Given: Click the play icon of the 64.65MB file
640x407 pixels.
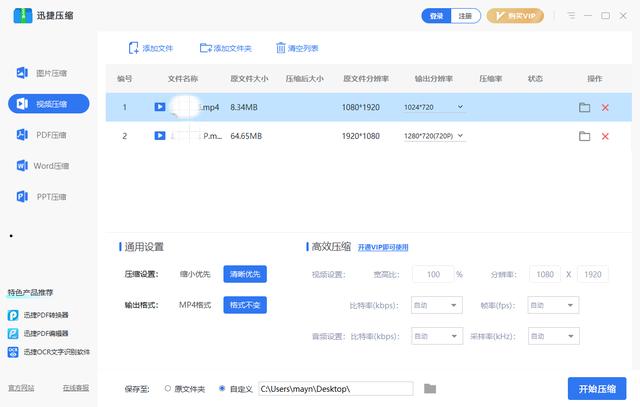Looking at the screenshot, I should (x=160, y=136).
